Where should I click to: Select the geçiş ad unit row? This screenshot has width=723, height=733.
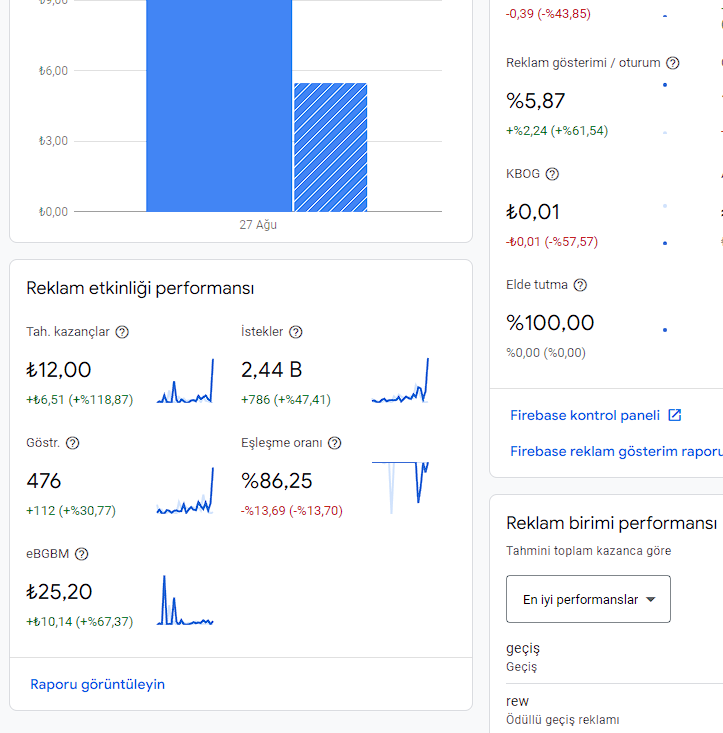click(x=615, y=657)
